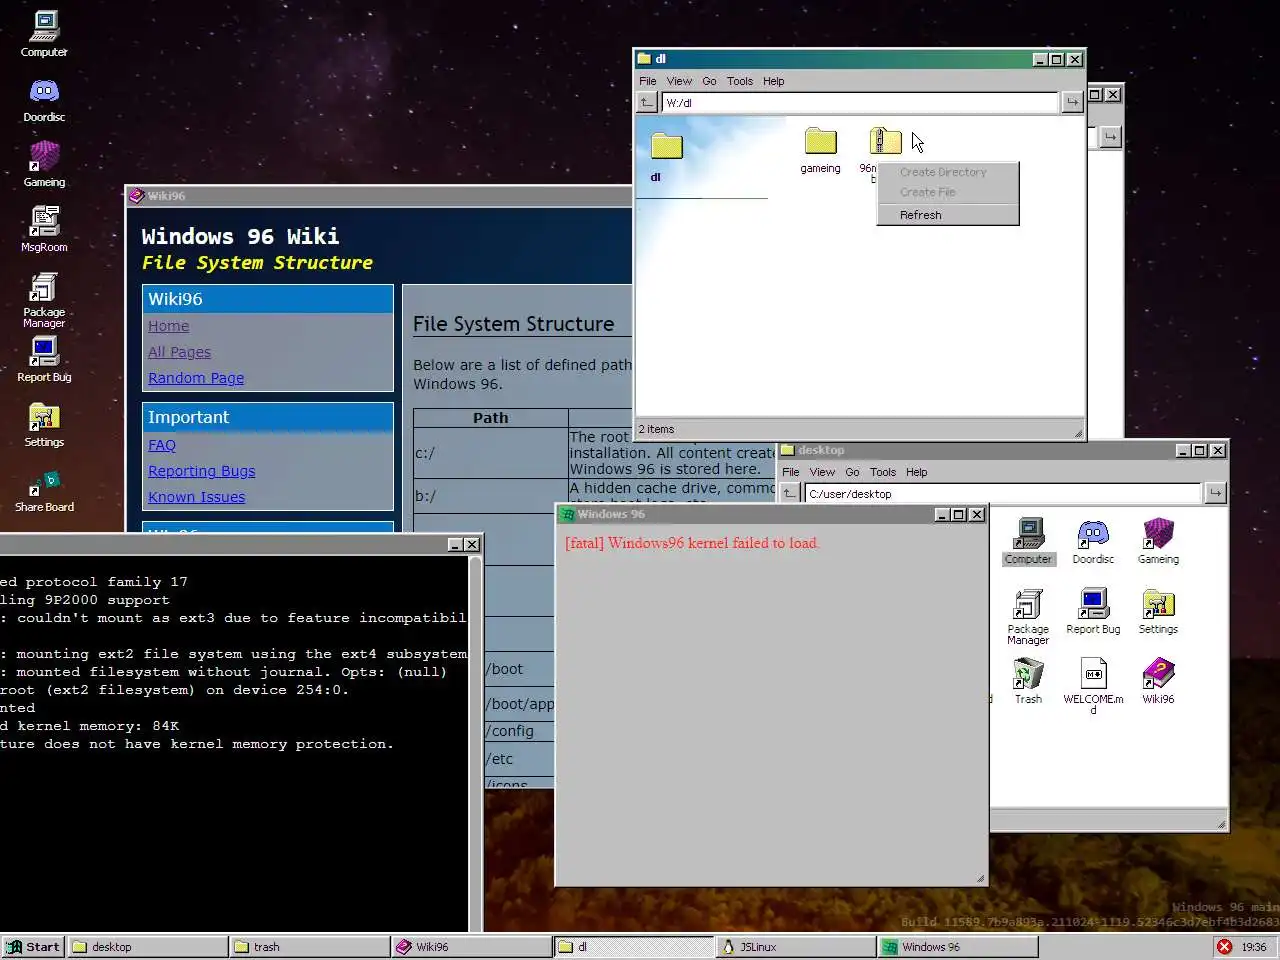The height and width of the screenshot is (960, 1280).
Task: Choose Create File in the context menu
Action: pyautogui.click(x=947, y=192)
